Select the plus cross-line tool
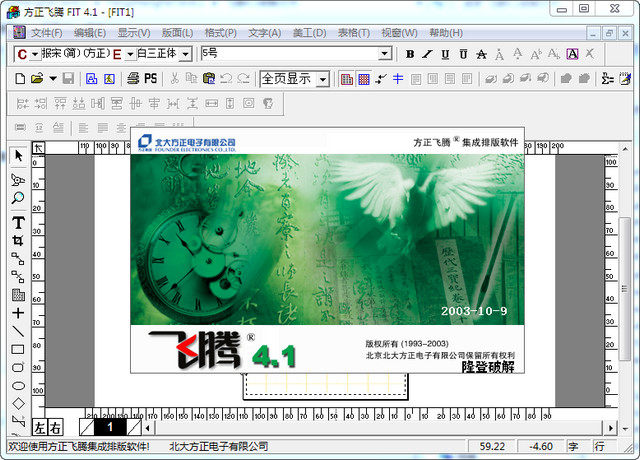The image size is (640, 460). tap(18, 313)
